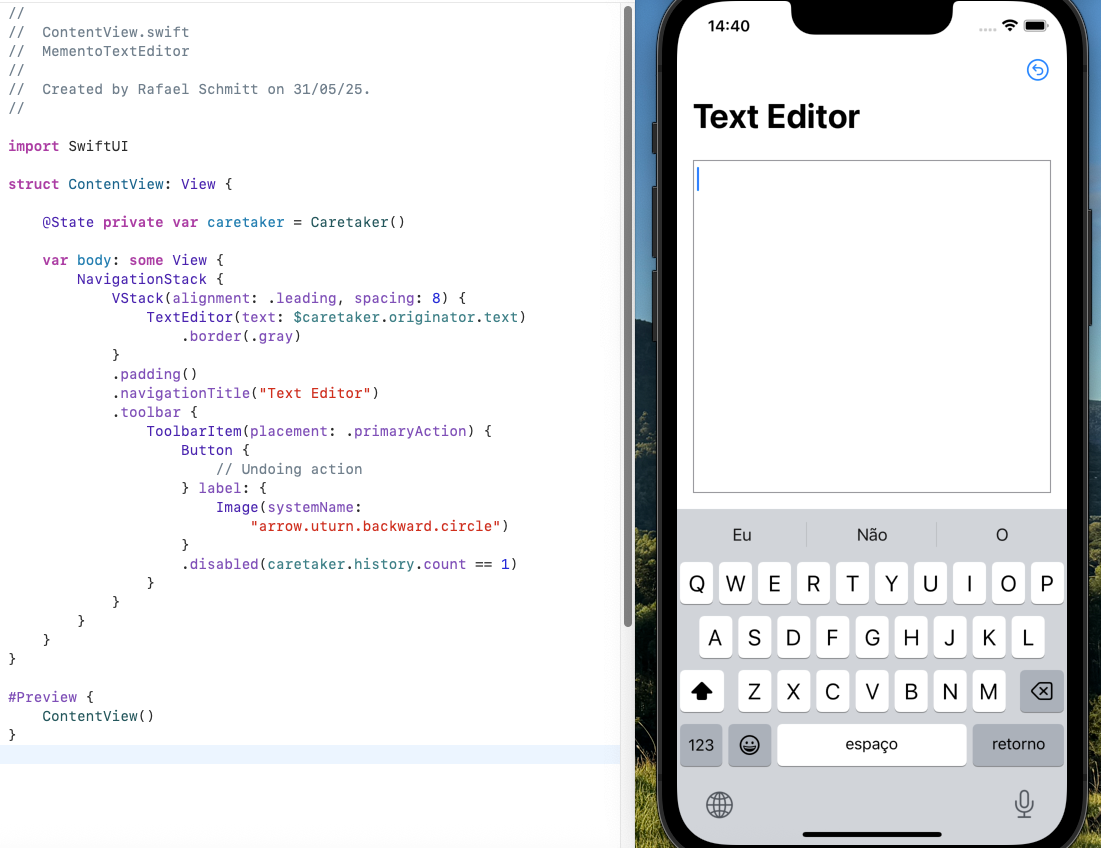This screenshot has width=1101, height=848.
Task: Switch to the 123 numeric keyboard
Action: click(x=701, y=745)
